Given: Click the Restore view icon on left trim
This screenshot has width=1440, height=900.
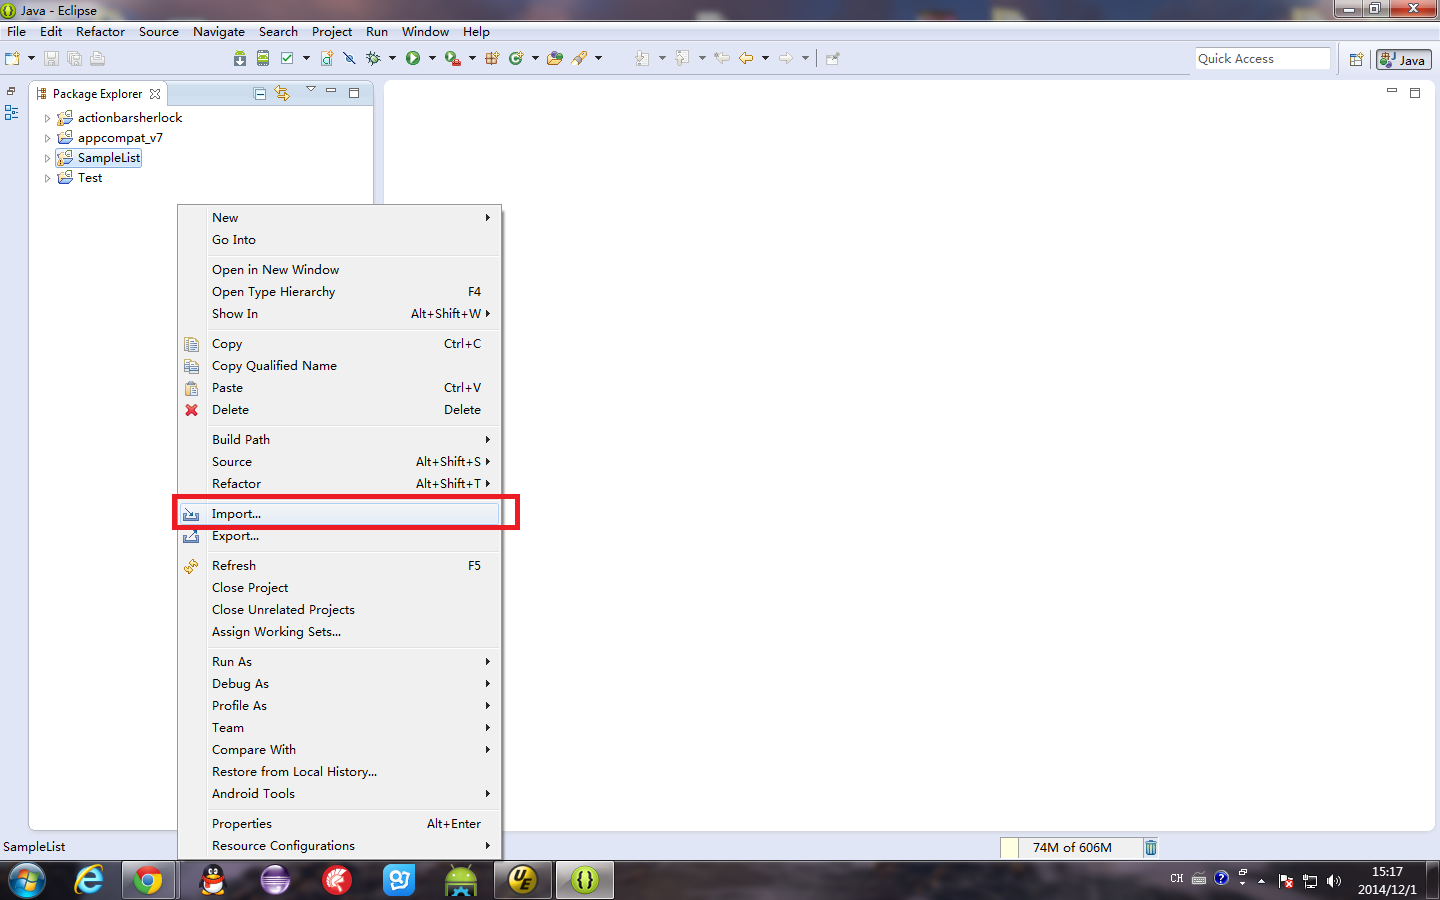Looking at the screenshot, I should [x=12, y=91].
